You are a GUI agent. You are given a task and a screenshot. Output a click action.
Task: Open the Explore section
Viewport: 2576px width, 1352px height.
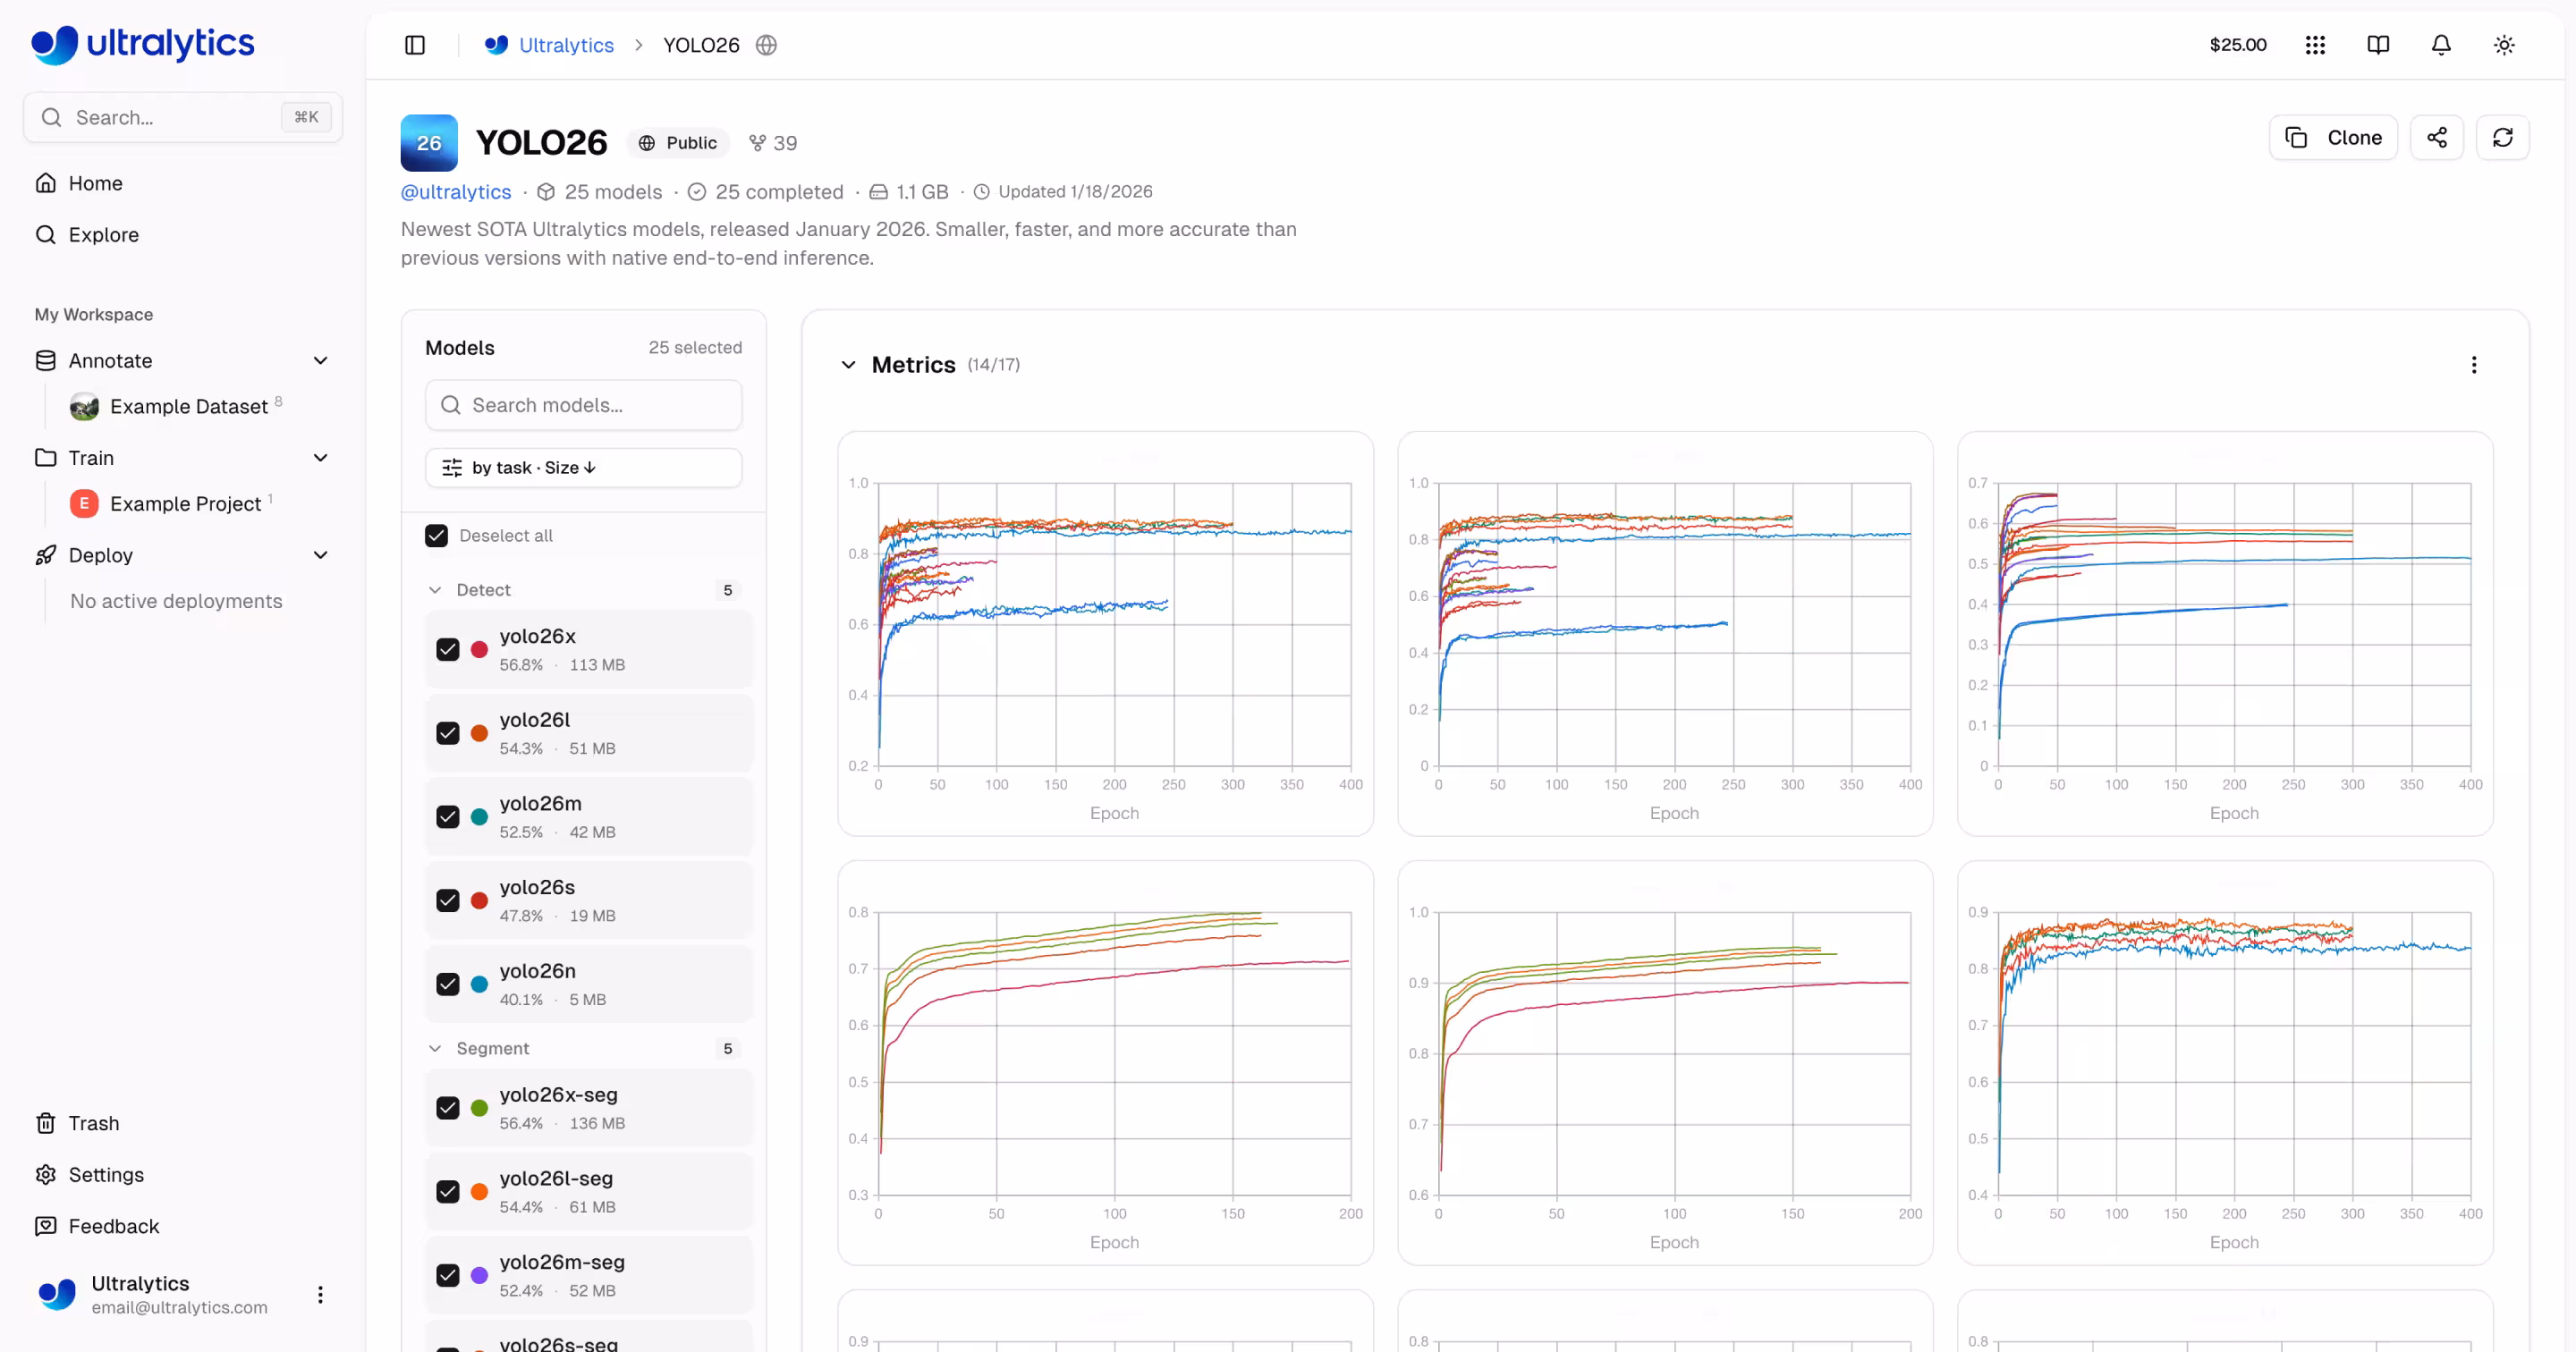click(x=104, y=234)
